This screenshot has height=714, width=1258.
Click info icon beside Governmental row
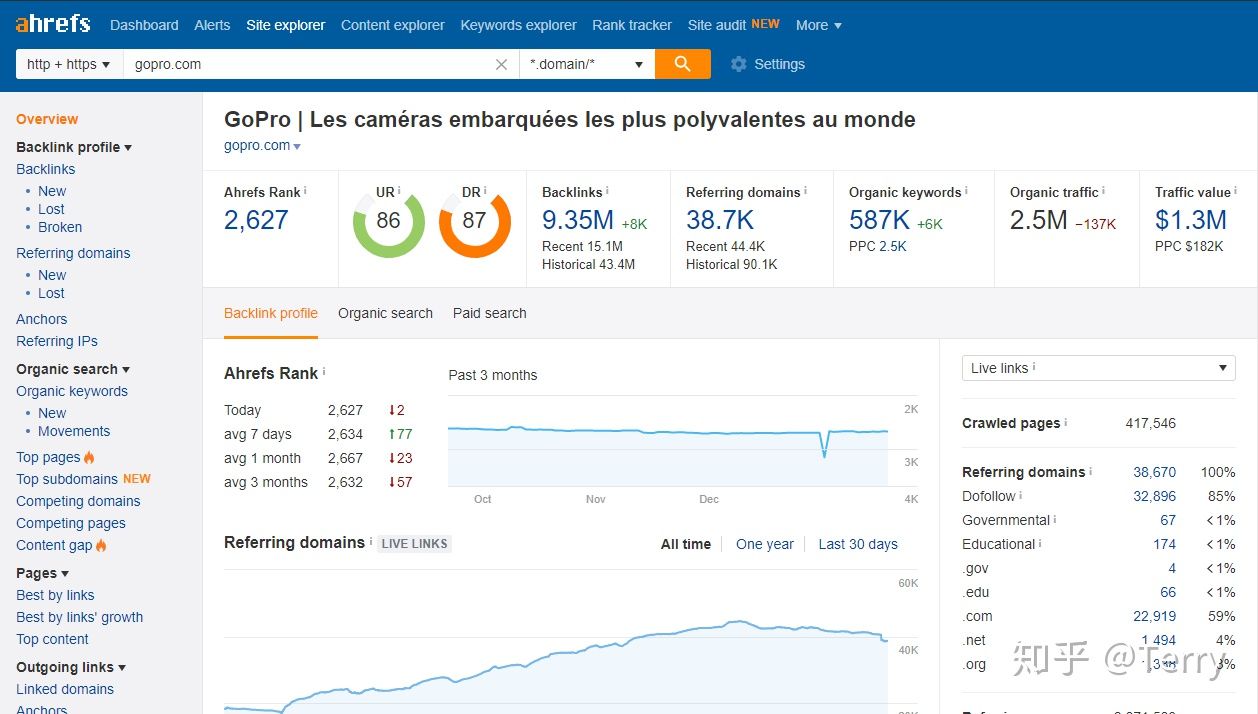(1055, 519)
